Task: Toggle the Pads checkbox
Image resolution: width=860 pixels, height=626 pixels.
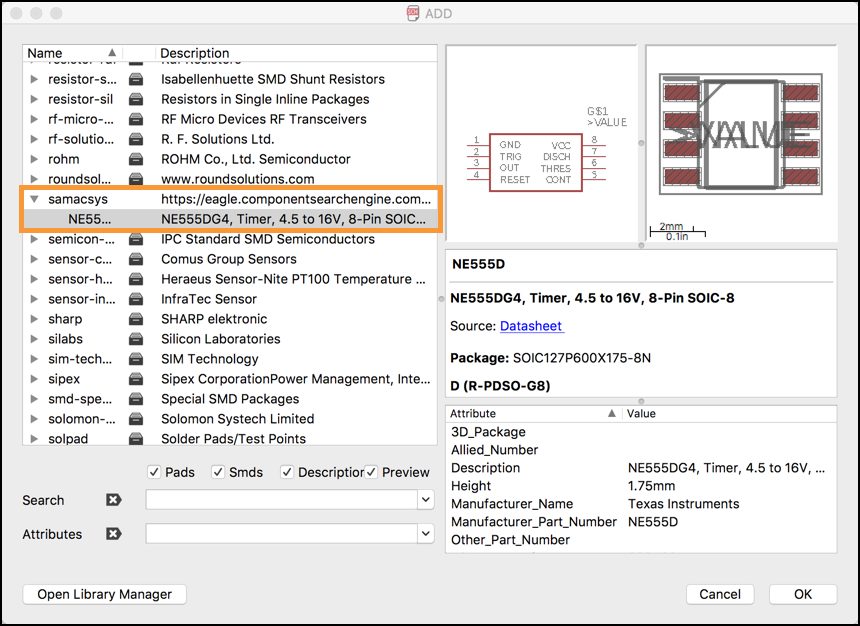Action: 154,472
